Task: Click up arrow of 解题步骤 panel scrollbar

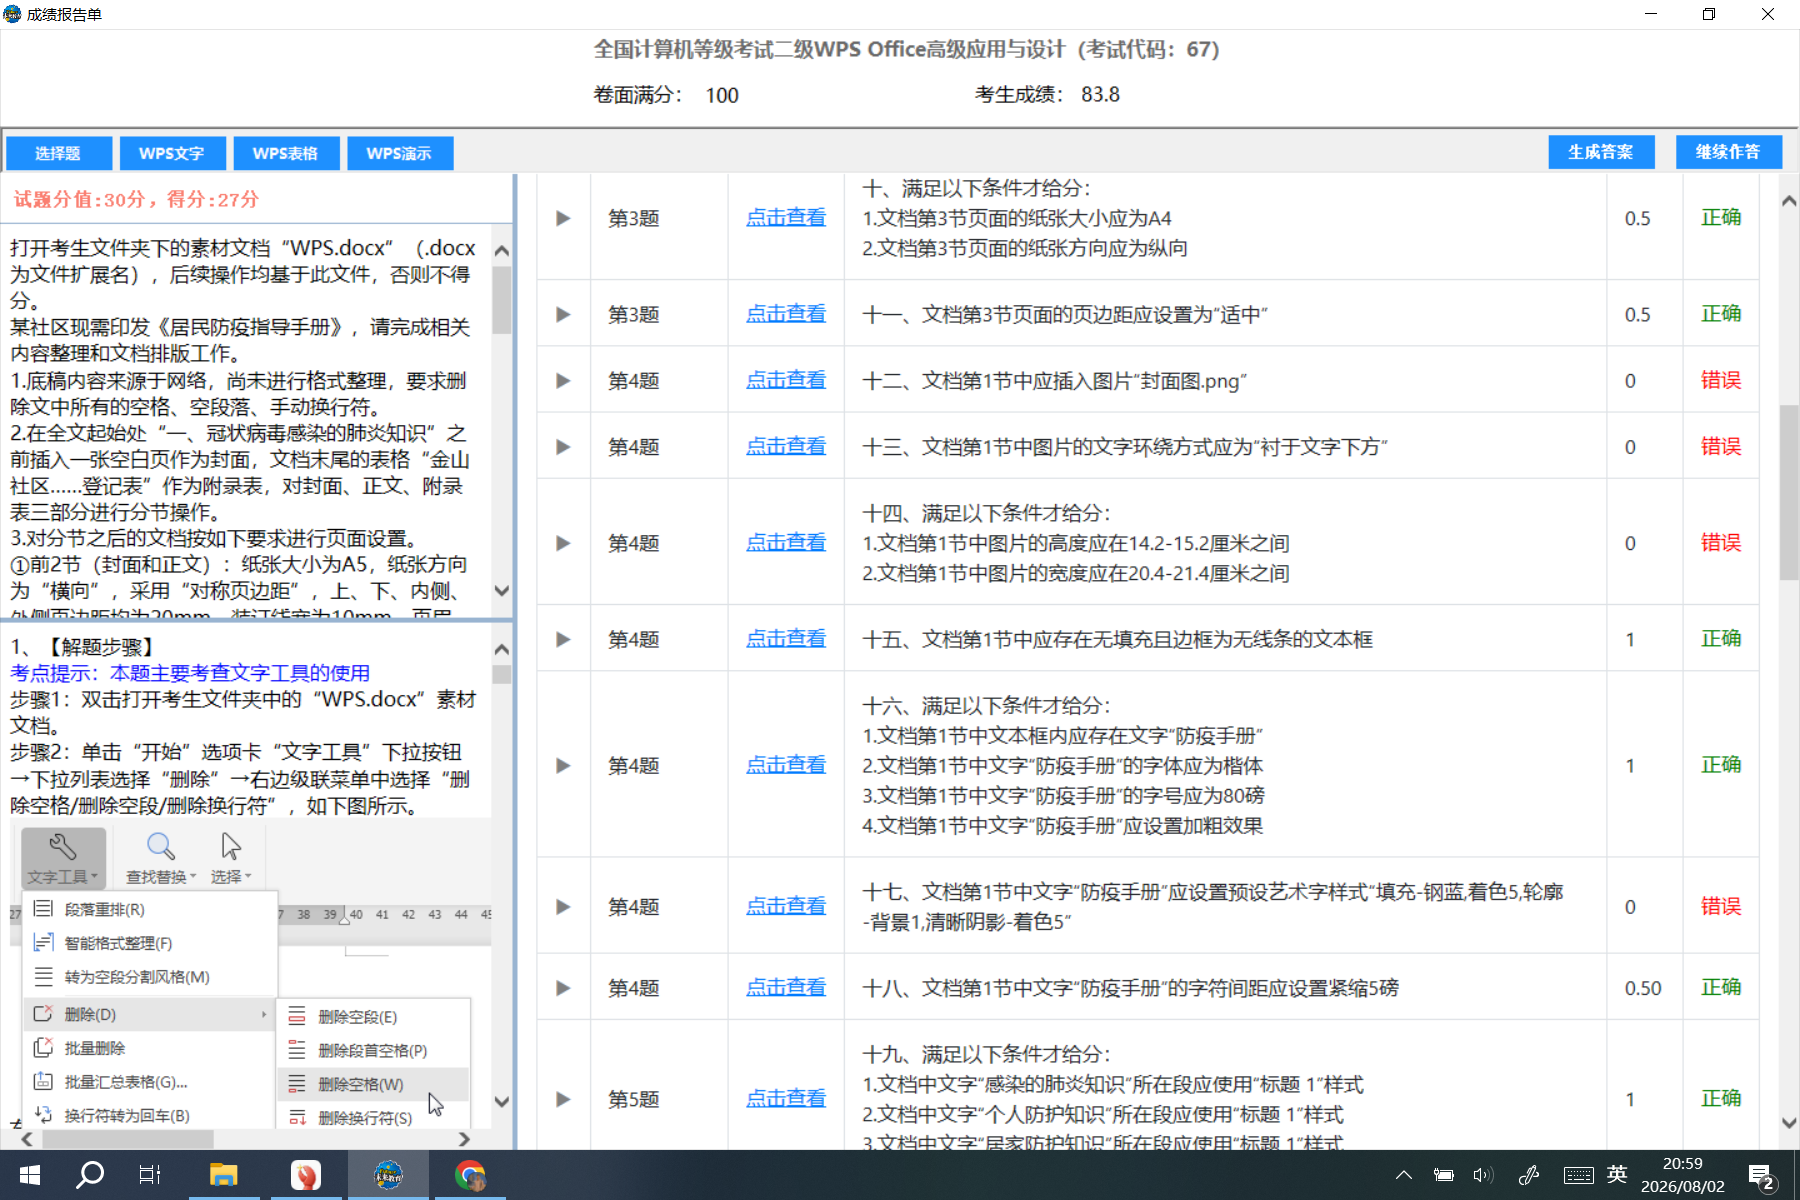Action: click(x=502, y=649)
